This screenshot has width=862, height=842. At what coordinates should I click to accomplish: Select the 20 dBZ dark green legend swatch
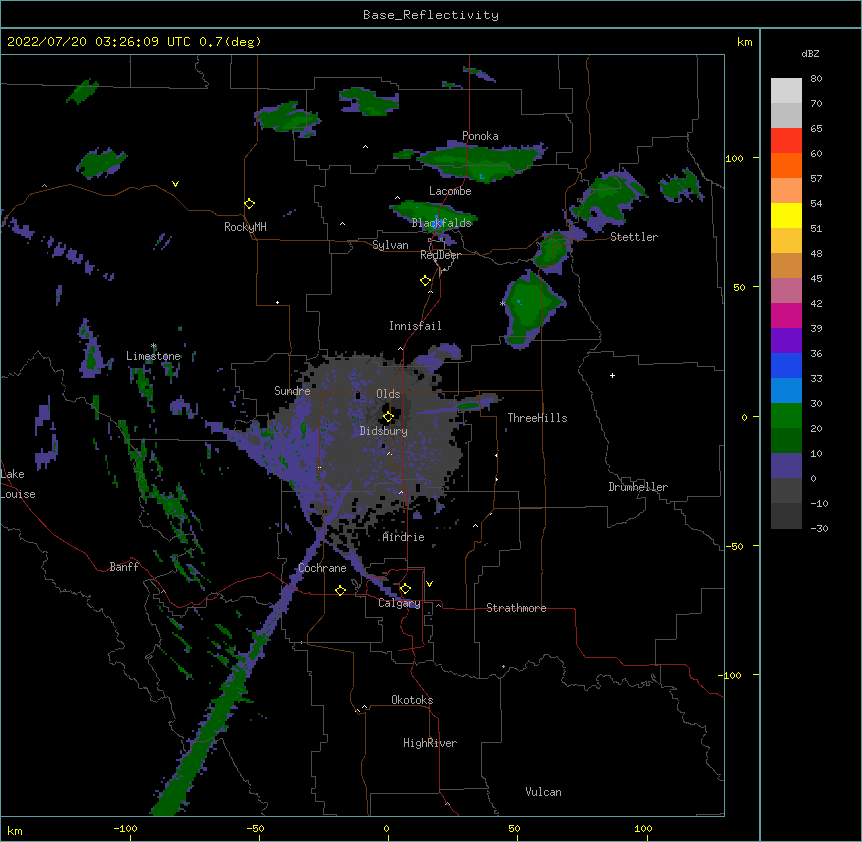786,440
